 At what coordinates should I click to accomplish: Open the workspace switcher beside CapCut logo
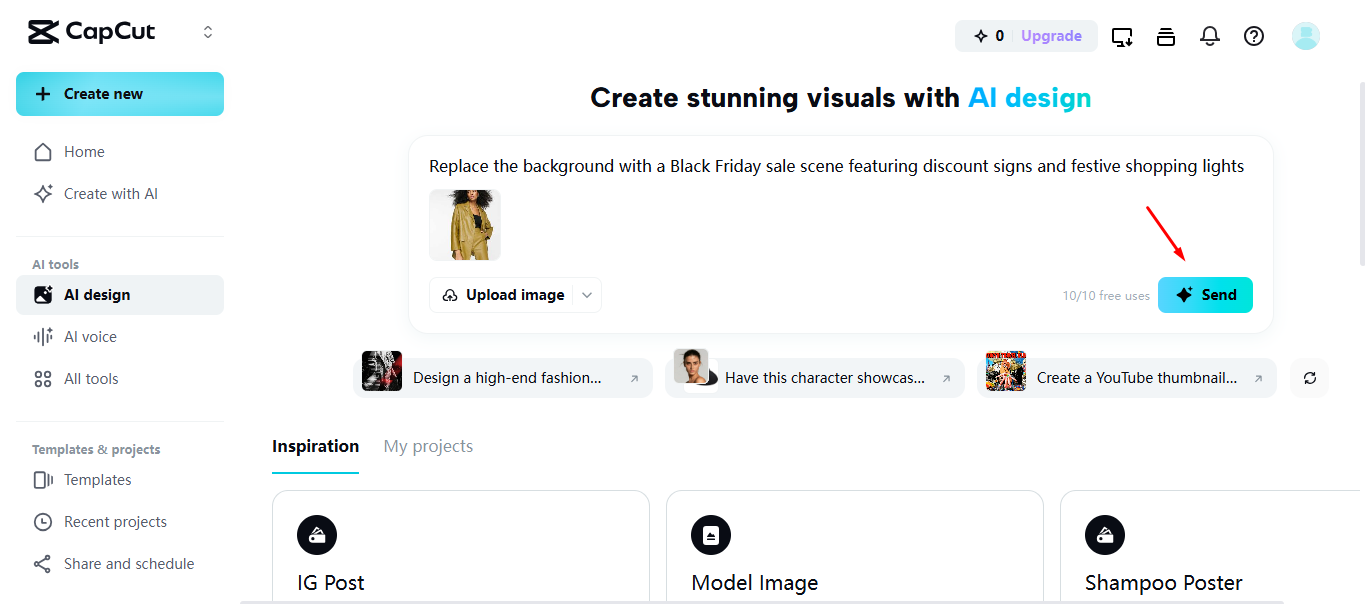coord(207,31)
